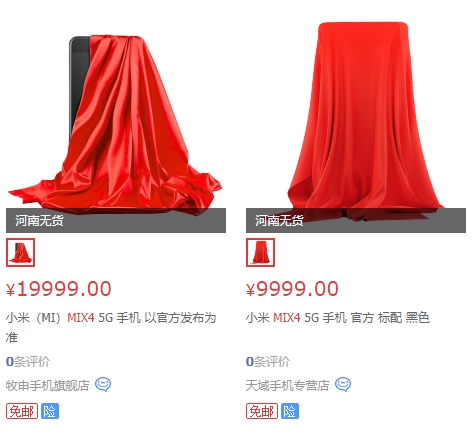Open chat with 天域手机专营店 seller
The width and height of the screenshot is (476, 441).
(x=343, y=385)
